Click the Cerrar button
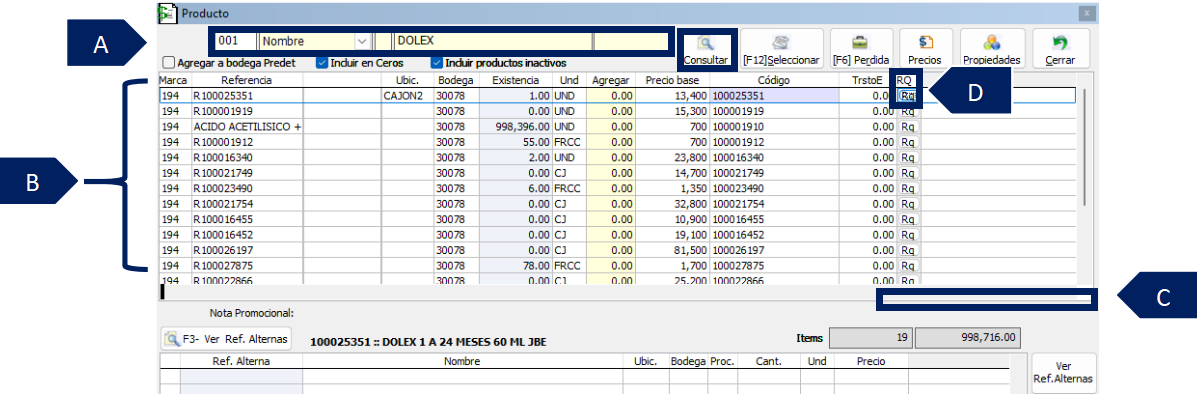The height and width of the screenshot is (394, 1197). (x=1060, y=50)
